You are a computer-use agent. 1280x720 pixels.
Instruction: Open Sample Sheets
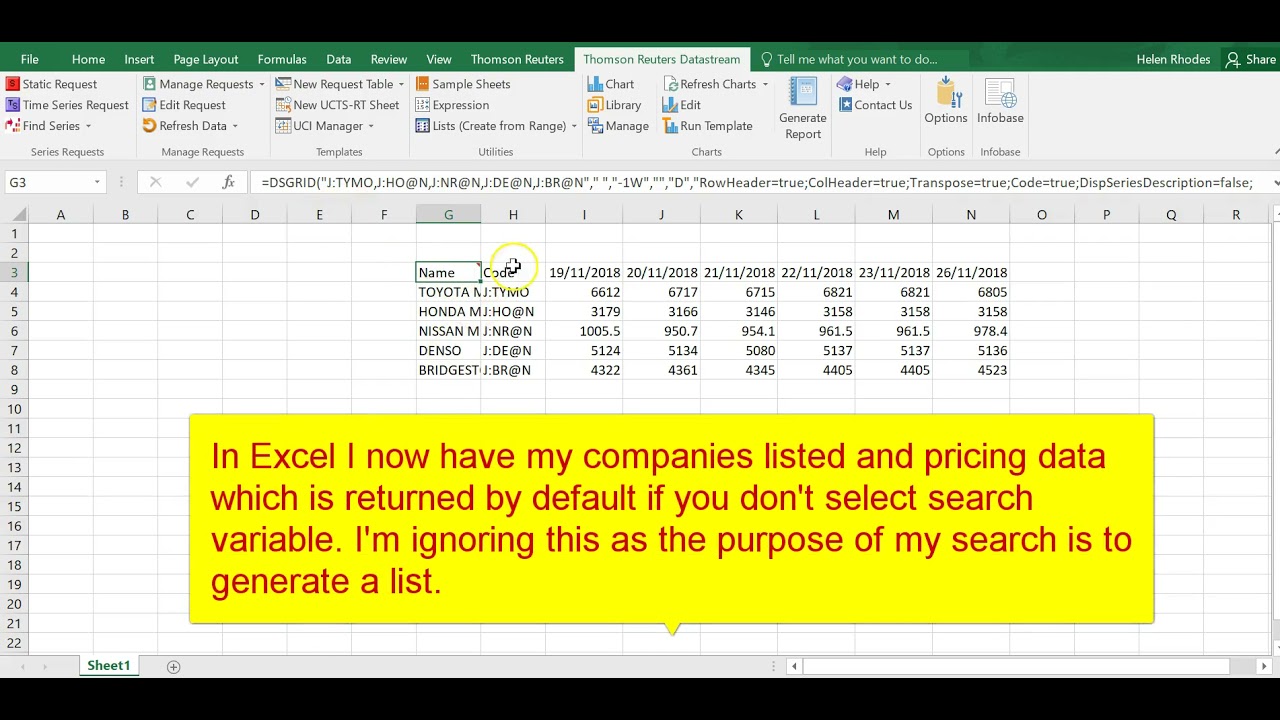point(463,84)
